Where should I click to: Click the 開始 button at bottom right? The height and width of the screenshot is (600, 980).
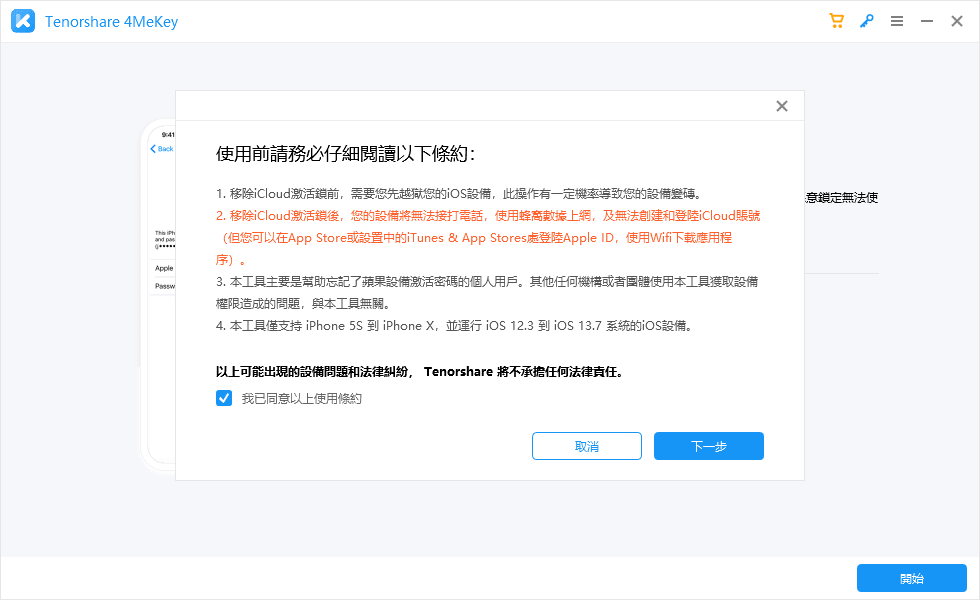[x=912, y=578]
